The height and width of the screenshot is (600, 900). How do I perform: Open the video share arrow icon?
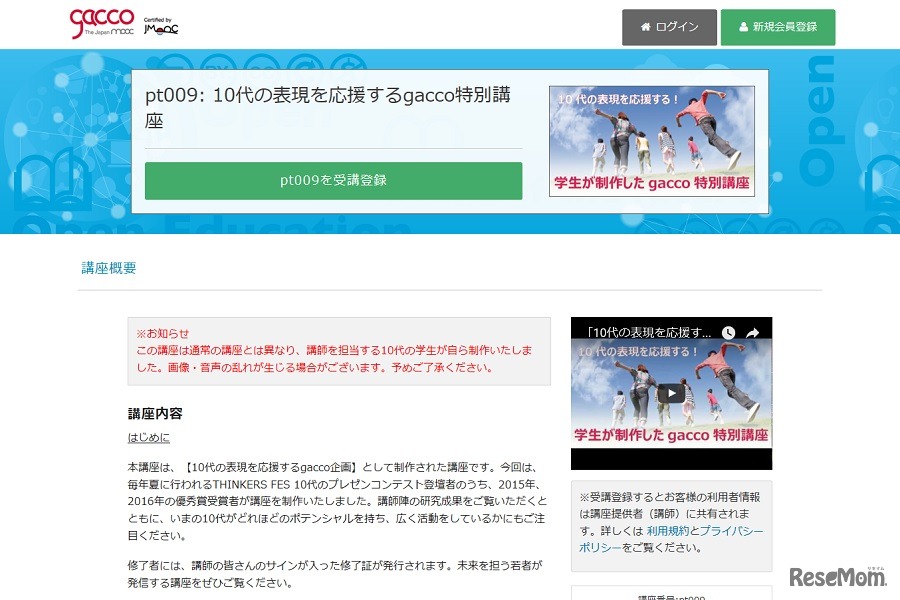click(x=753, y=330)
